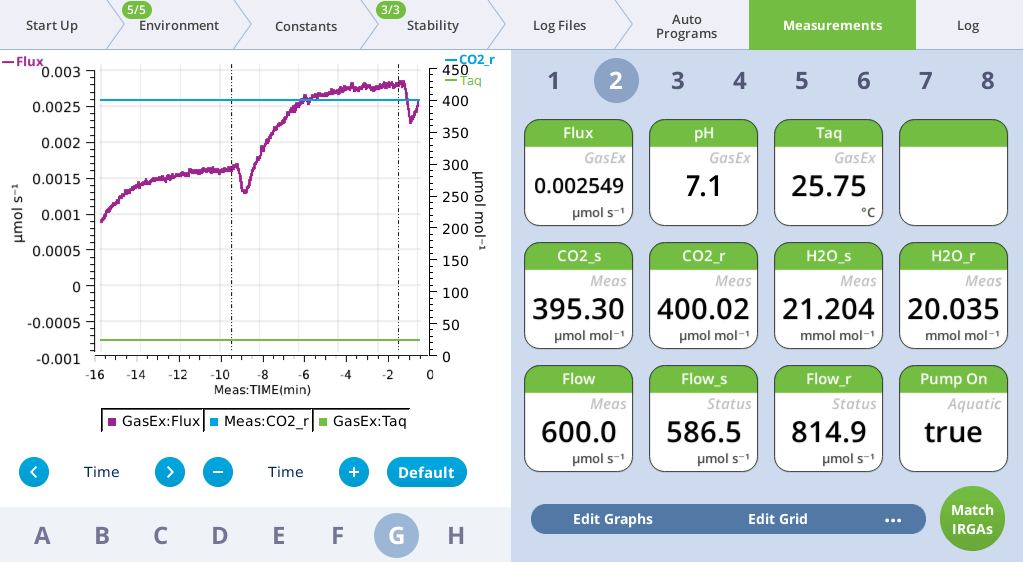Switch to graph page H
The height and width of the screenshot is (562, 1023).
456,536
